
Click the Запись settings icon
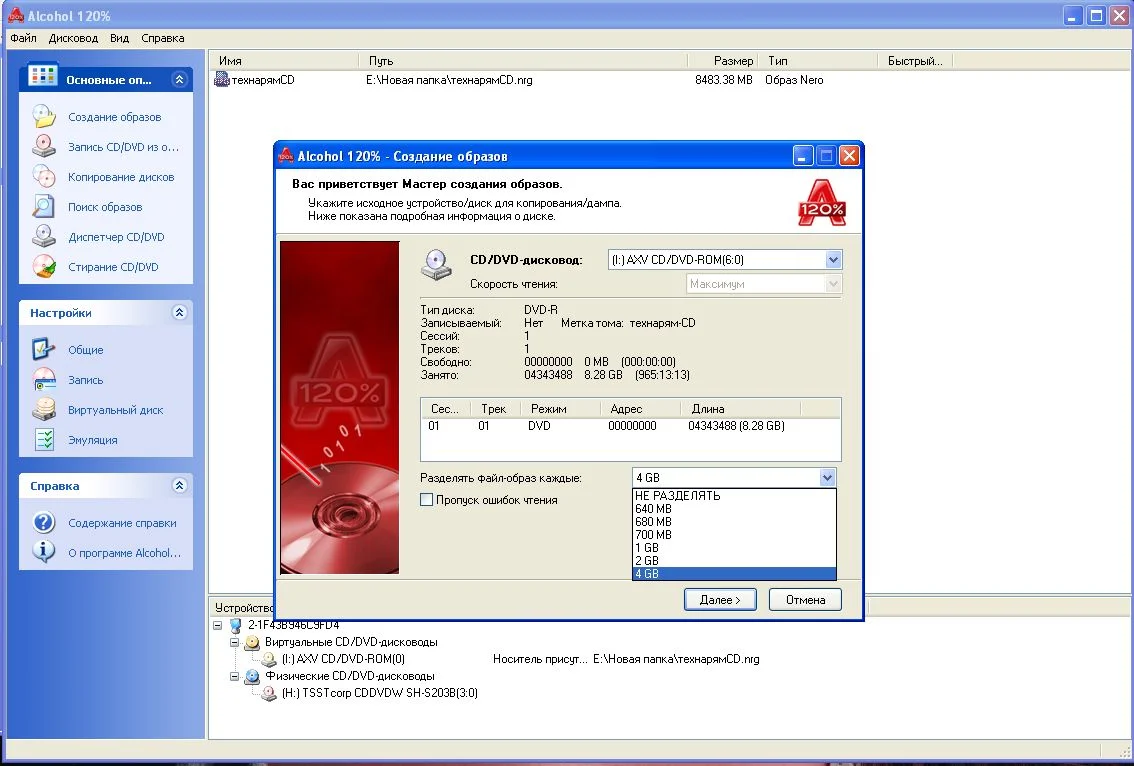(x=44, y=379)
